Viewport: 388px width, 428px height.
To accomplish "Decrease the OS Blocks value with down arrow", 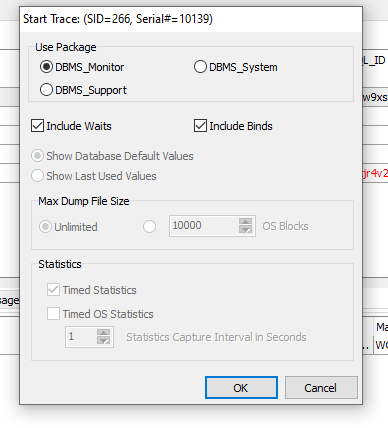I will [246, 230].
